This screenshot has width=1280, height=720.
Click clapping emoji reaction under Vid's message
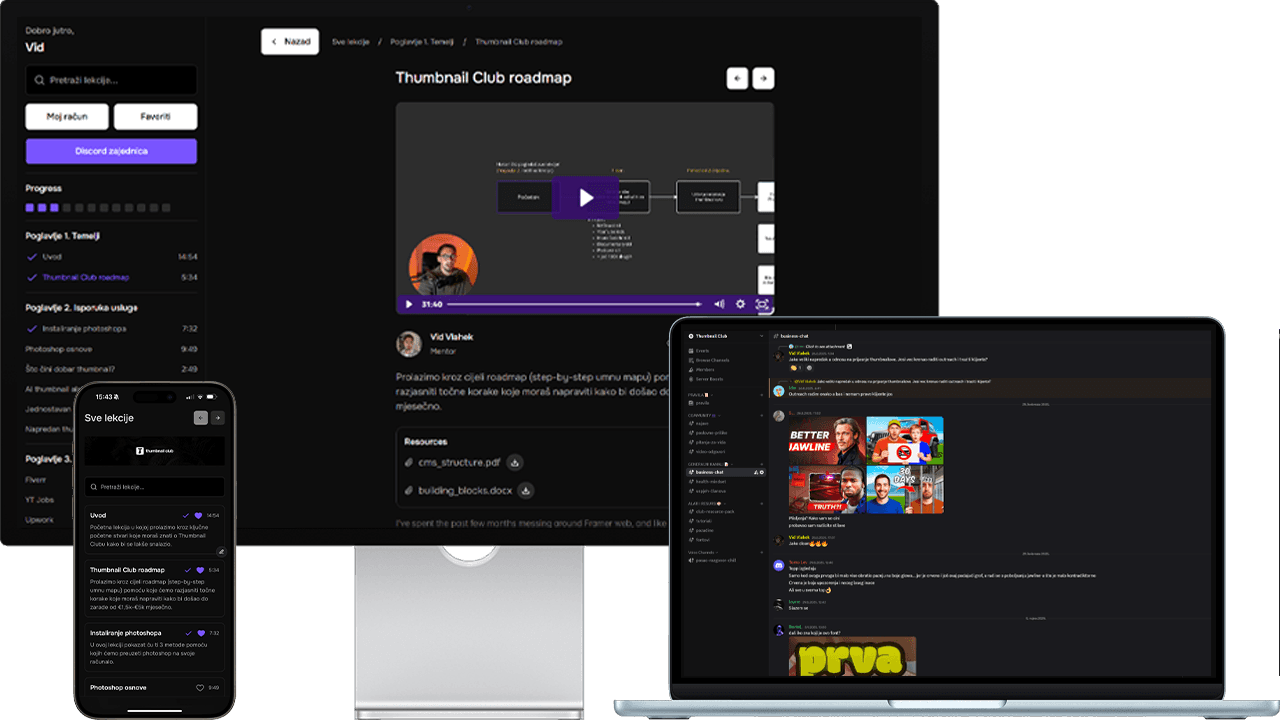796,368
